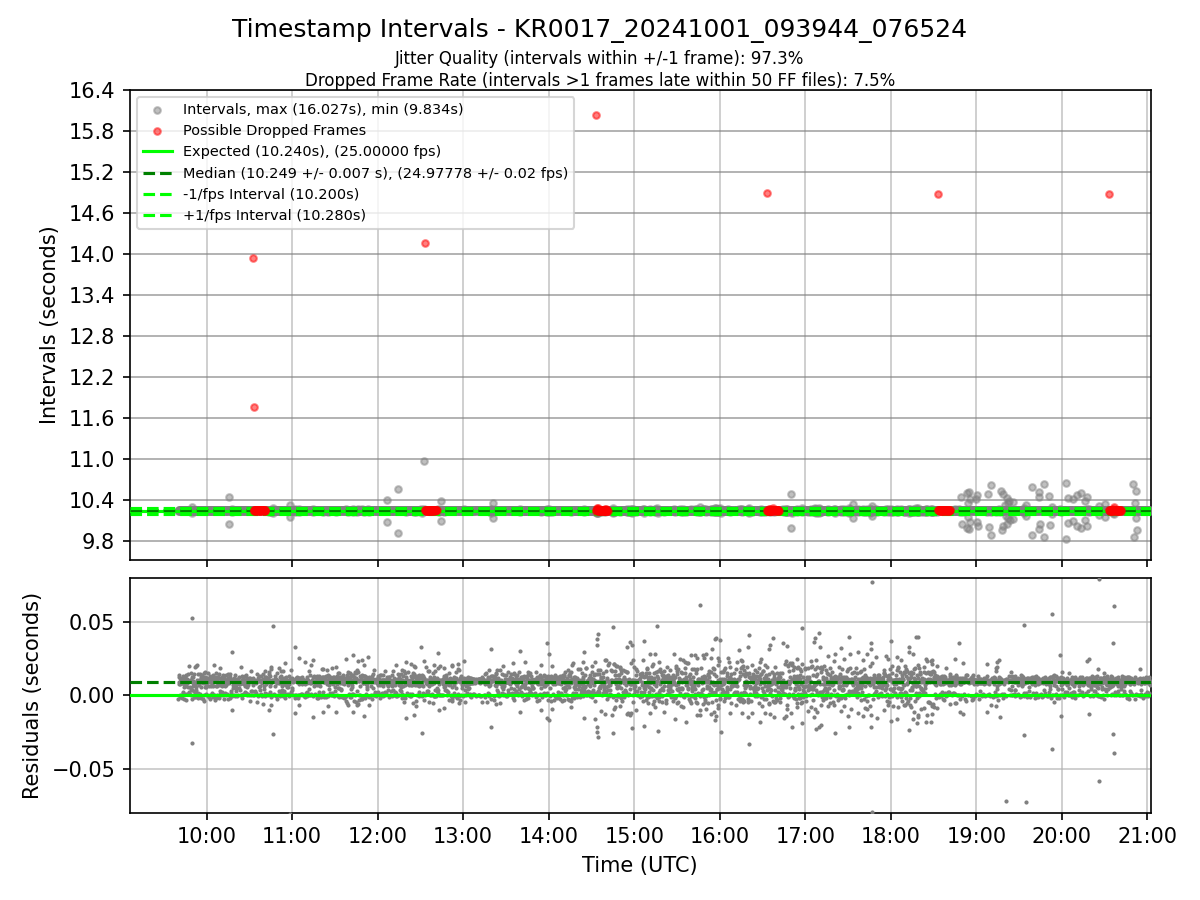Click the 'Residuals (seconds)' y-axis label

click(31, 696)
